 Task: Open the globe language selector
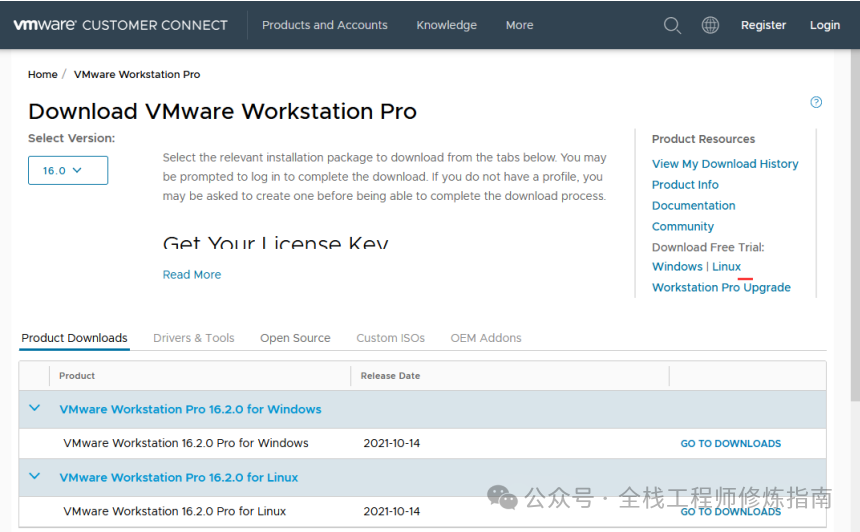[710, 25]
